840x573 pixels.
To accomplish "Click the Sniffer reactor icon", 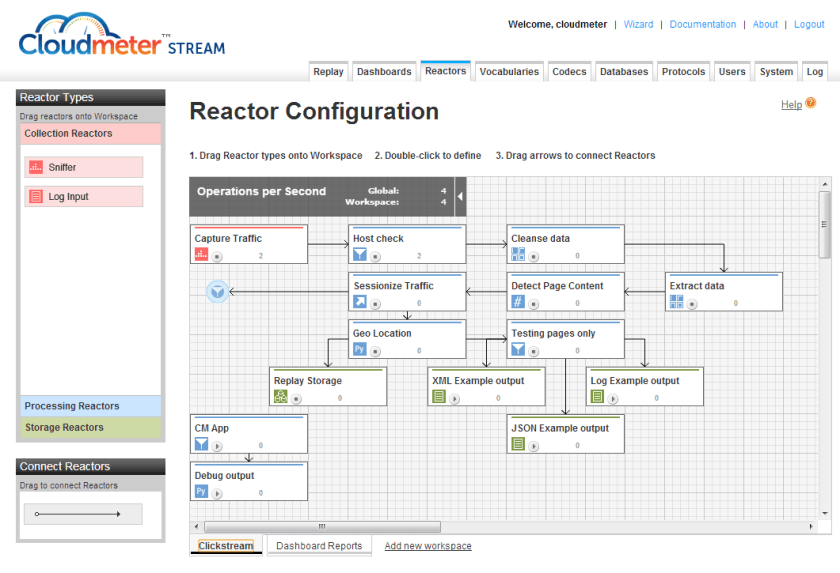I will [x=36, y=167].
